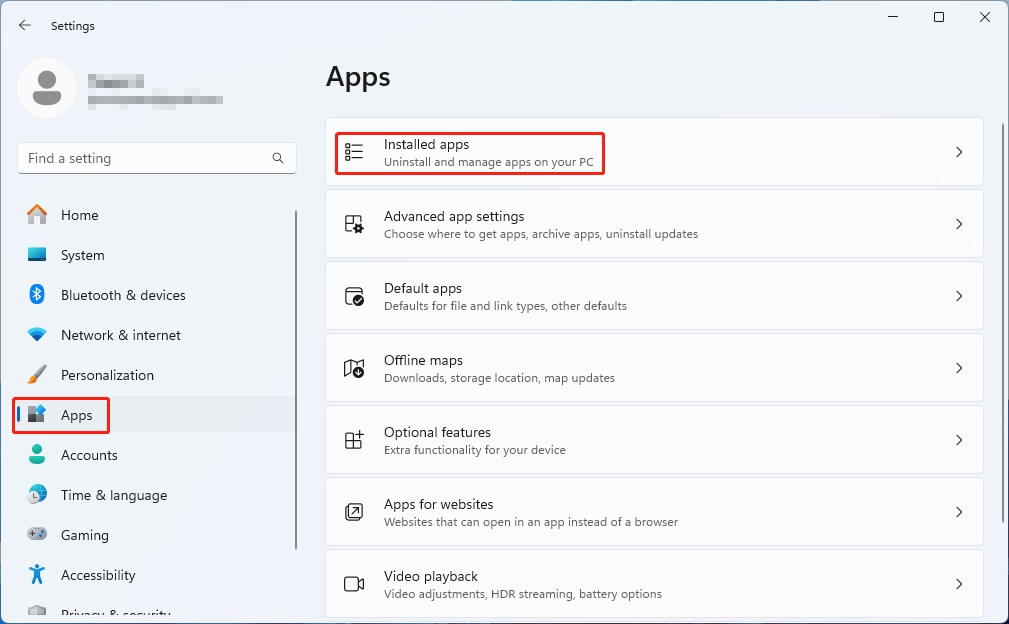
Task: Click the Video playback camera icon
Action: pos(354,584)
